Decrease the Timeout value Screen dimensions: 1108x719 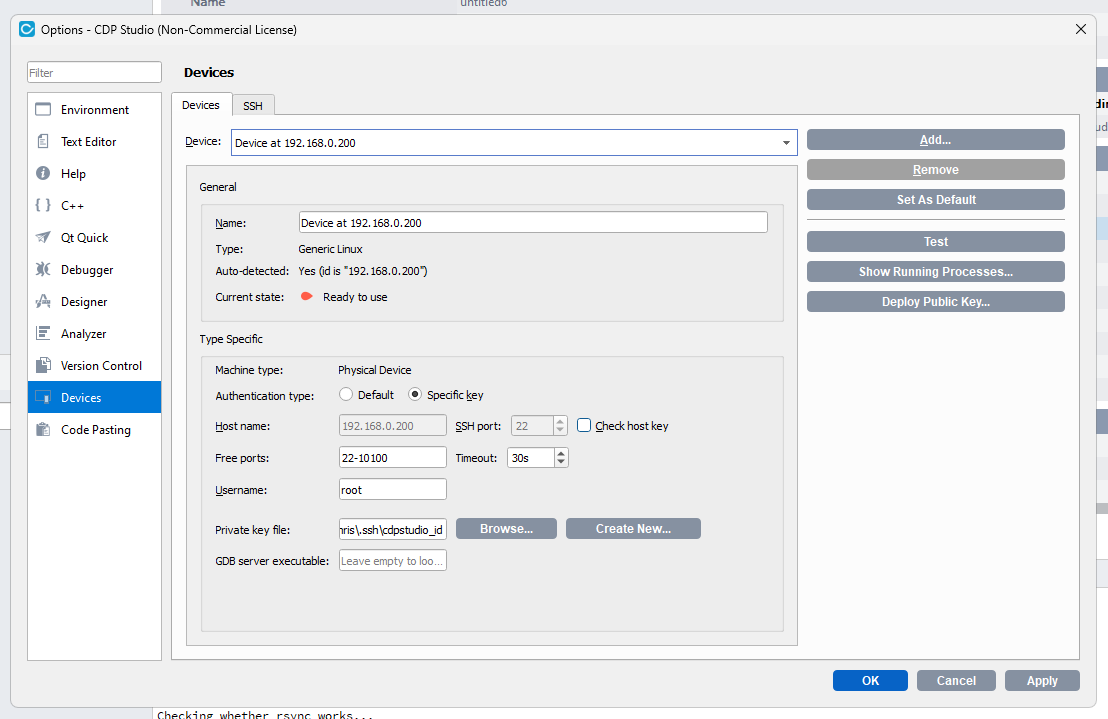[x=561, y=463]
